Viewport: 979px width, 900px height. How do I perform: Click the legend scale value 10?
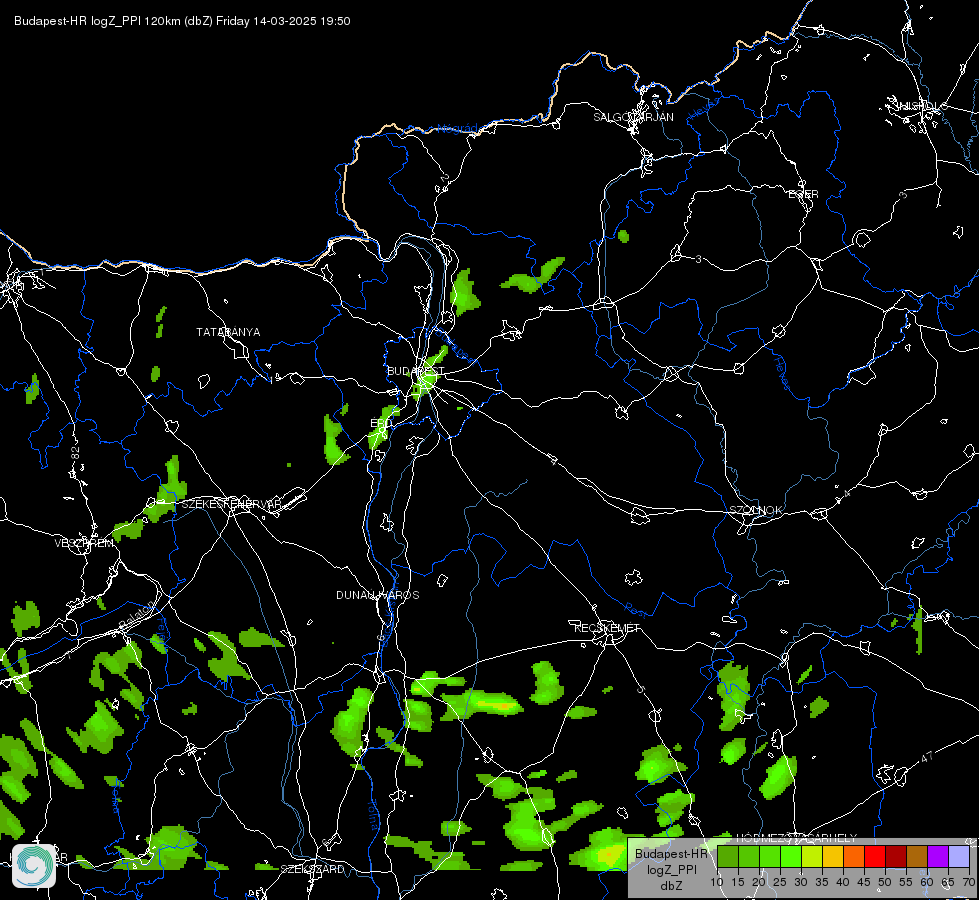click(717, 882)
